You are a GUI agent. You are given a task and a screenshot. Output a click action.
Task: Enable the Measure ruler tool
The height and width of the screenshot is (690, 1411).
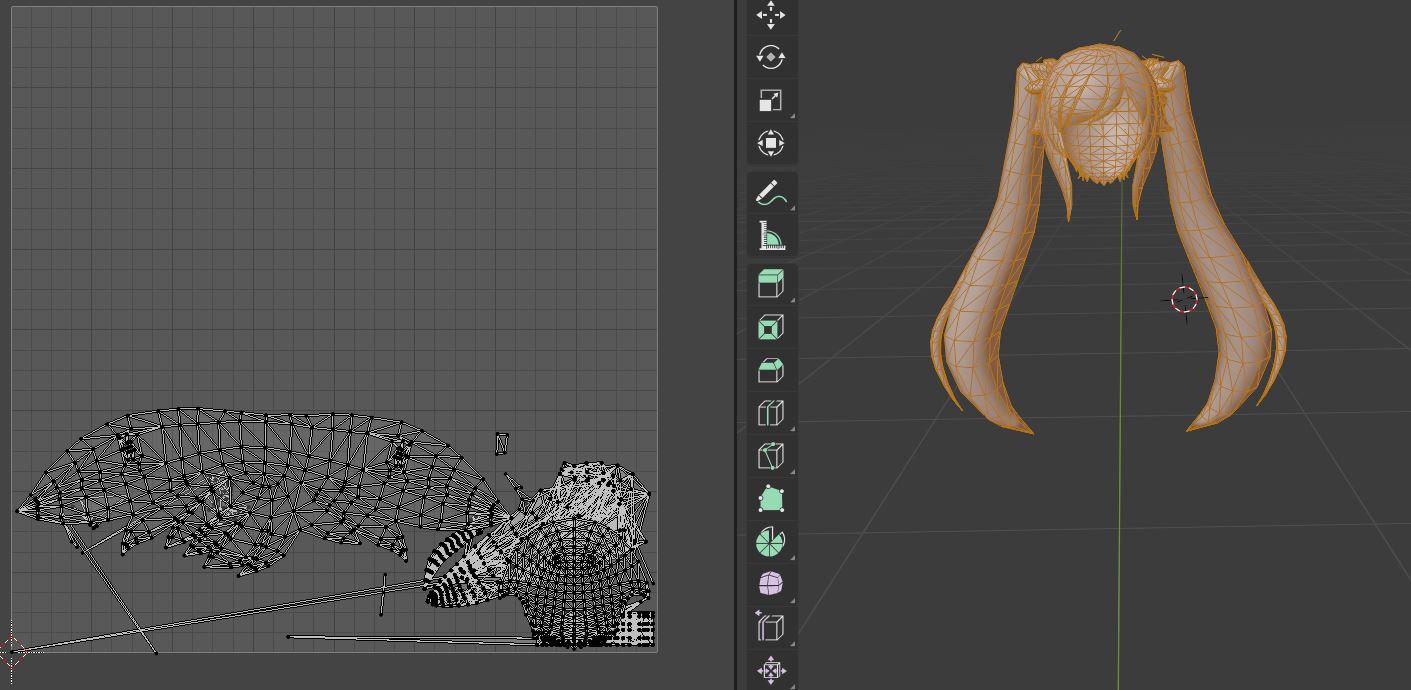pyautogui.click(x=770, y=235)
